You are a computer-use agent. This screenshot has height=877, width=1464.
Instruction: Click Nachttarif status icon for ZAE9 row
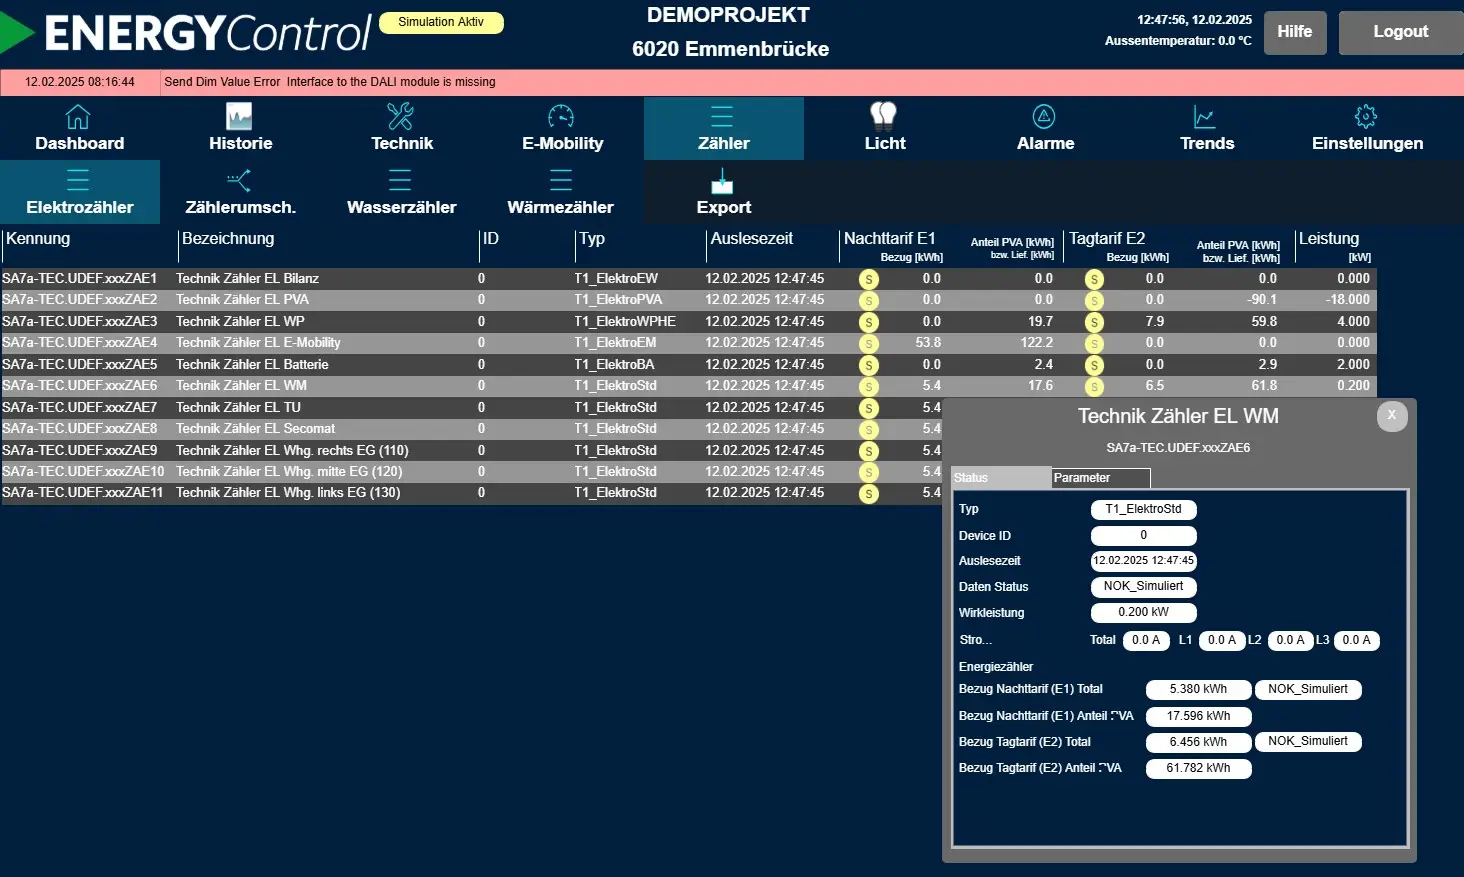tap(868, 452)
